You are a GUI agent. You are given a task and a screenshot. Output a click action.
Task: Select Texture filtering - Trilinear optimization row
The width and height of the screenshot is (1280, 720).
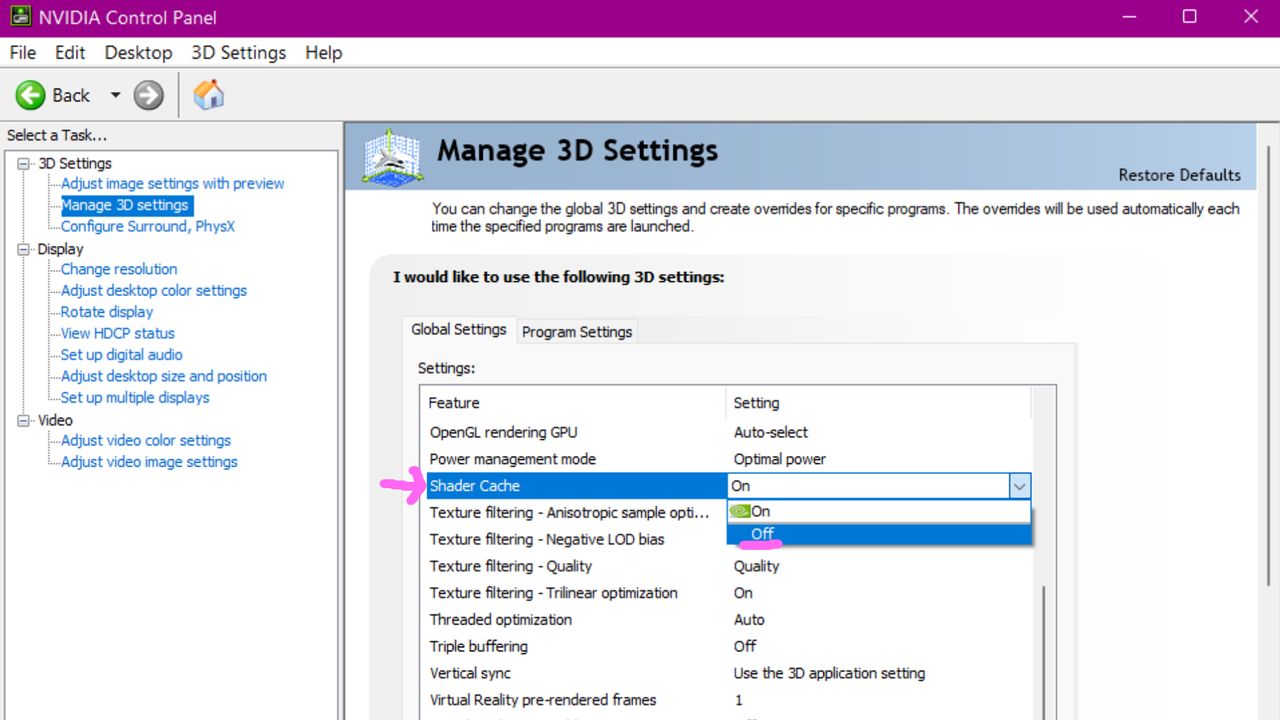(728, 593)
